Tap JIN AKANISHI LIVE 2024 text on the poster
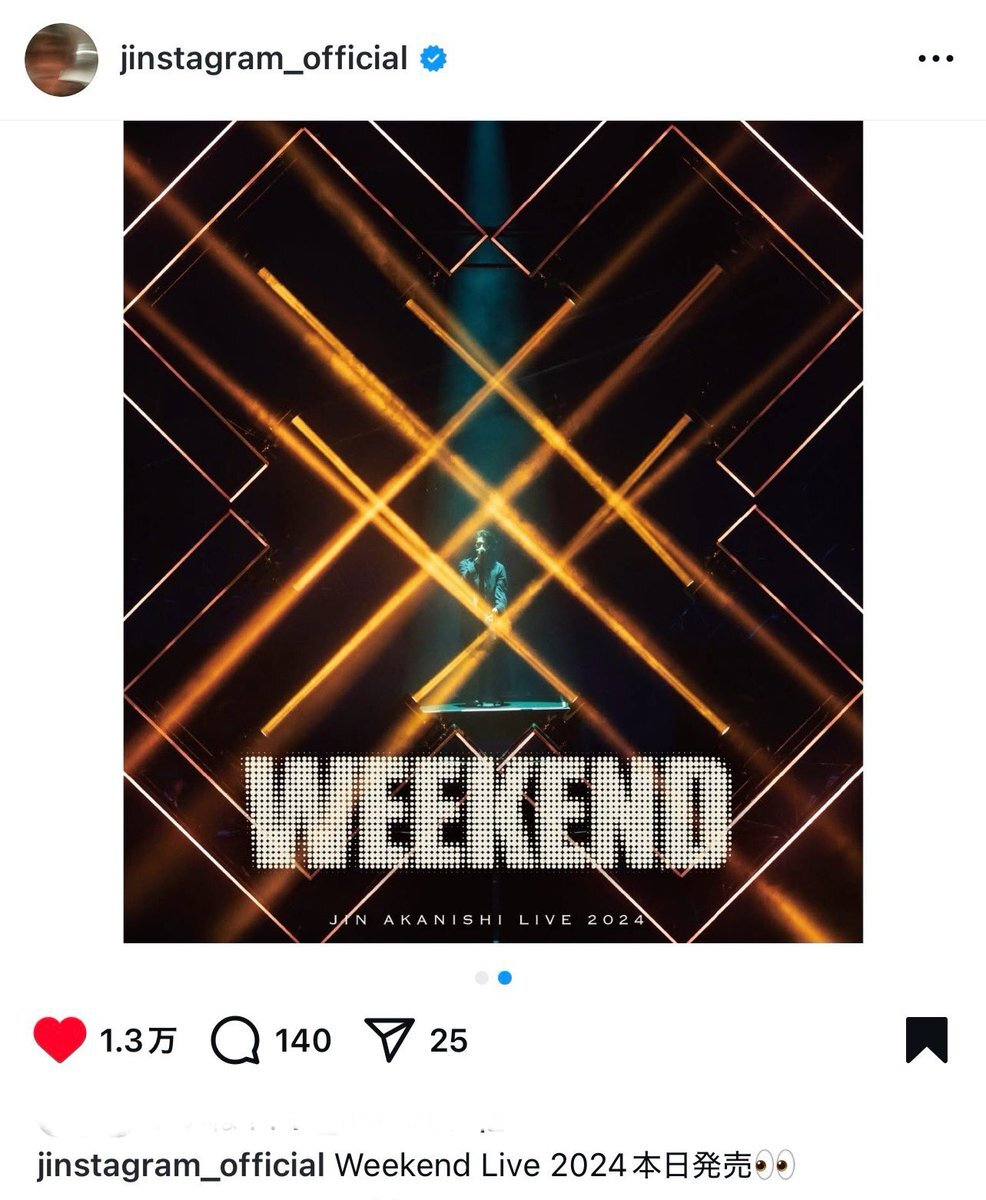 (x=487, y=920)
